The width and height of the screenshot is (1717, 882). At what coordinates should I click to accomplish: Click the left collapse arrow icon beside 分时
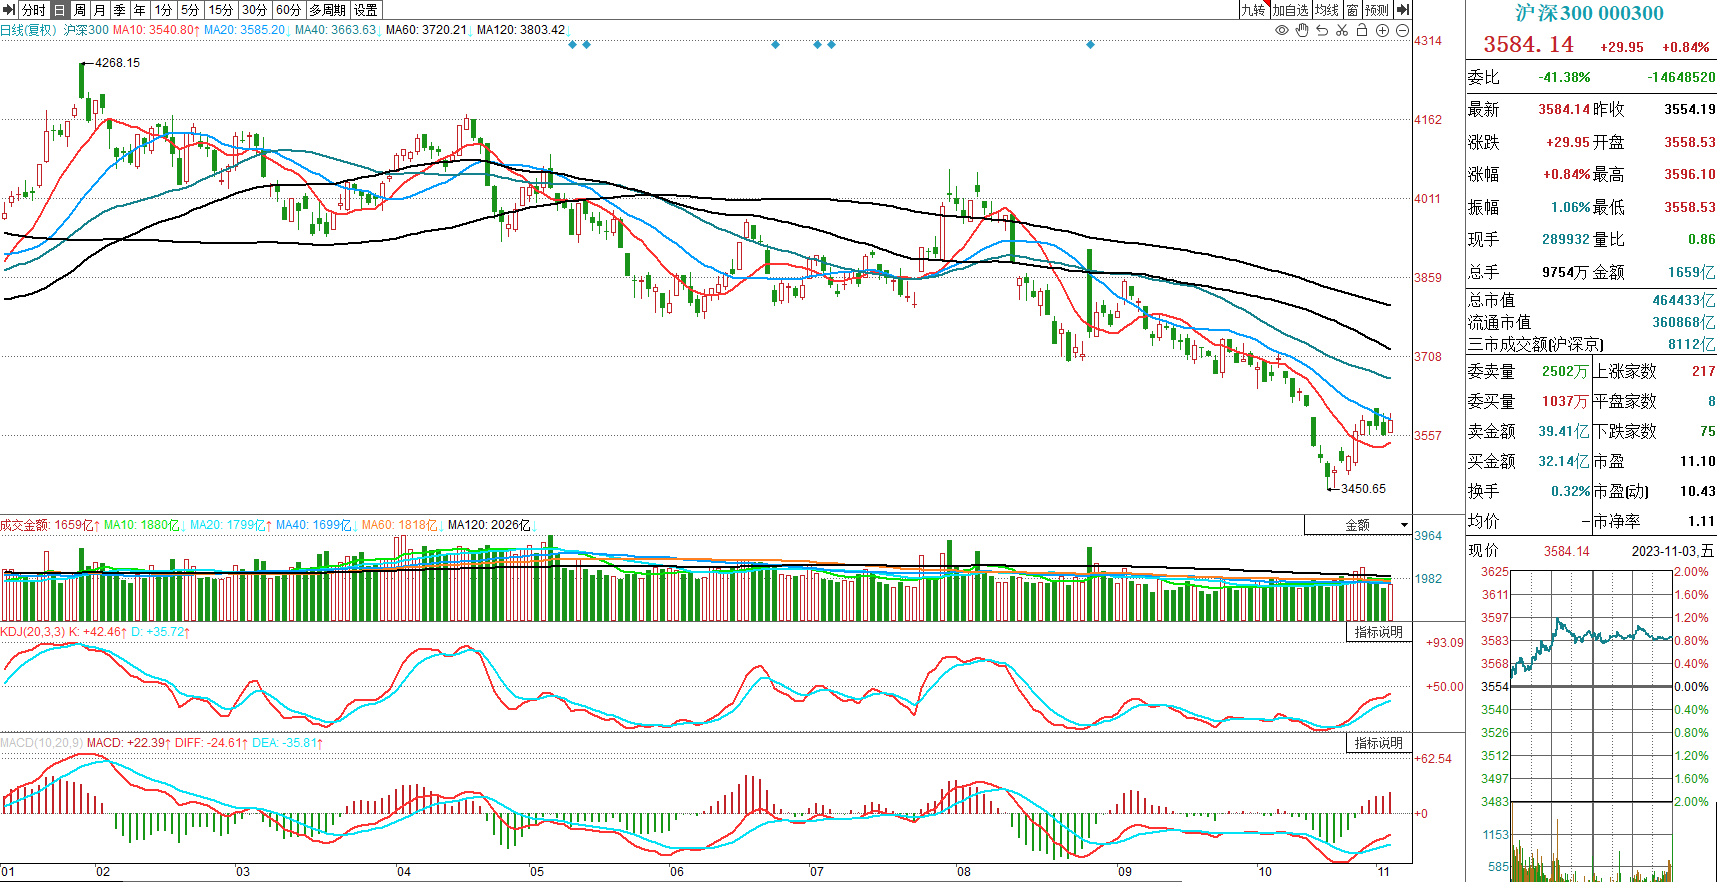(9, 10)
